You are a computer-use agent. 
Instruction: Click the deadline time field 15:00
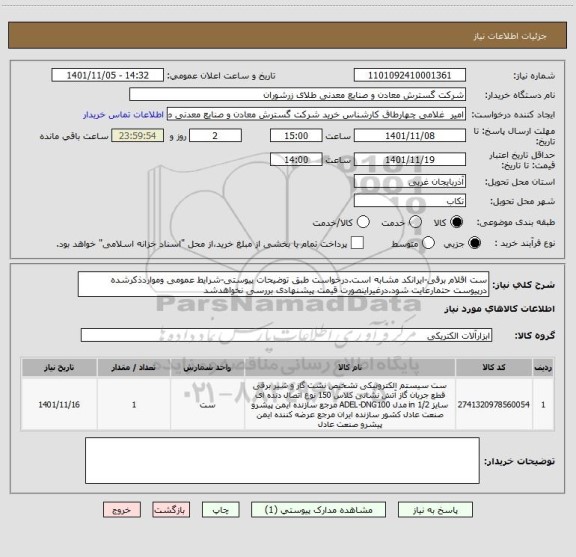296,136
